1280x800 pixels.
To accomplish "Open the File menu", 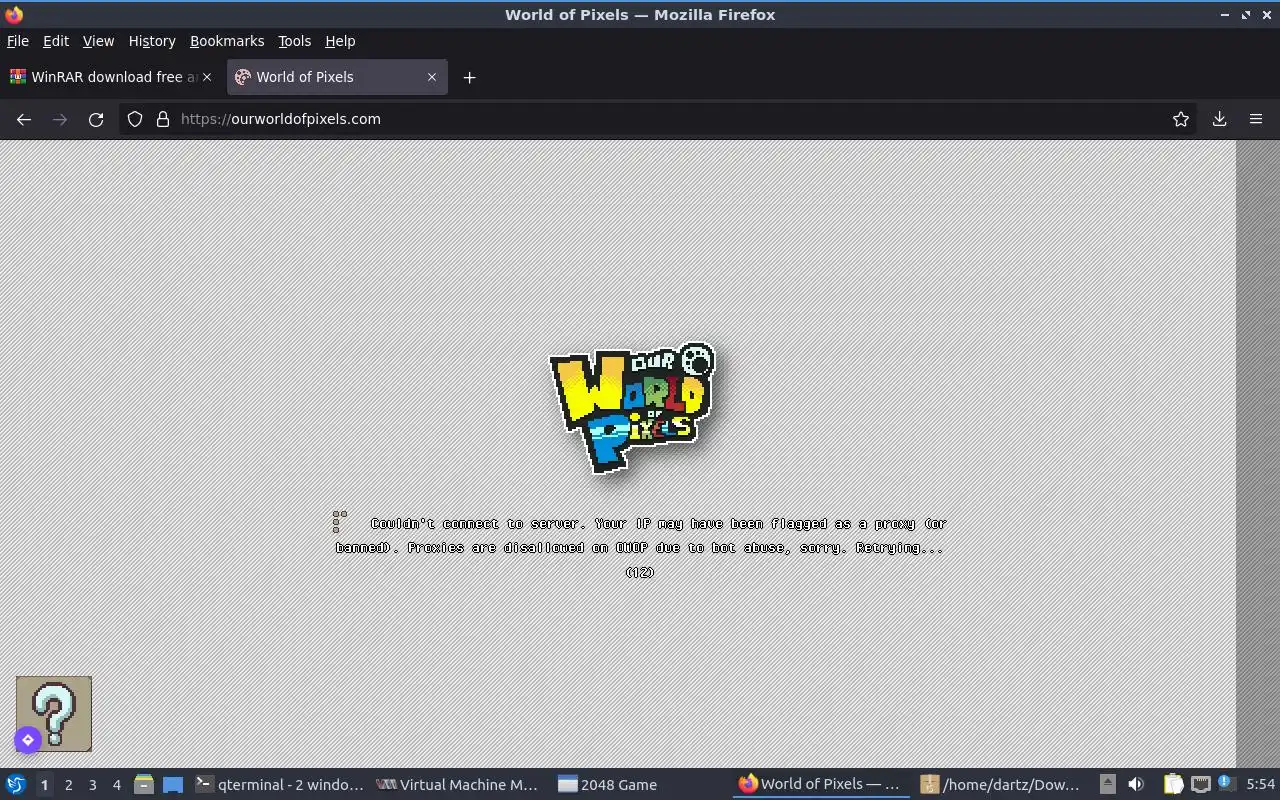I will click(x=18, y=41).
